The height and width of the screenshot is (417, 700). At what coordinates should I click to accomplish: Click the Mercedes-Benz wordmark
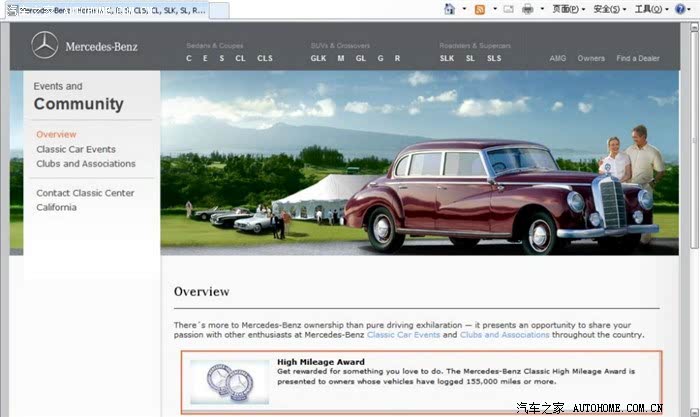tap(101, 46)
